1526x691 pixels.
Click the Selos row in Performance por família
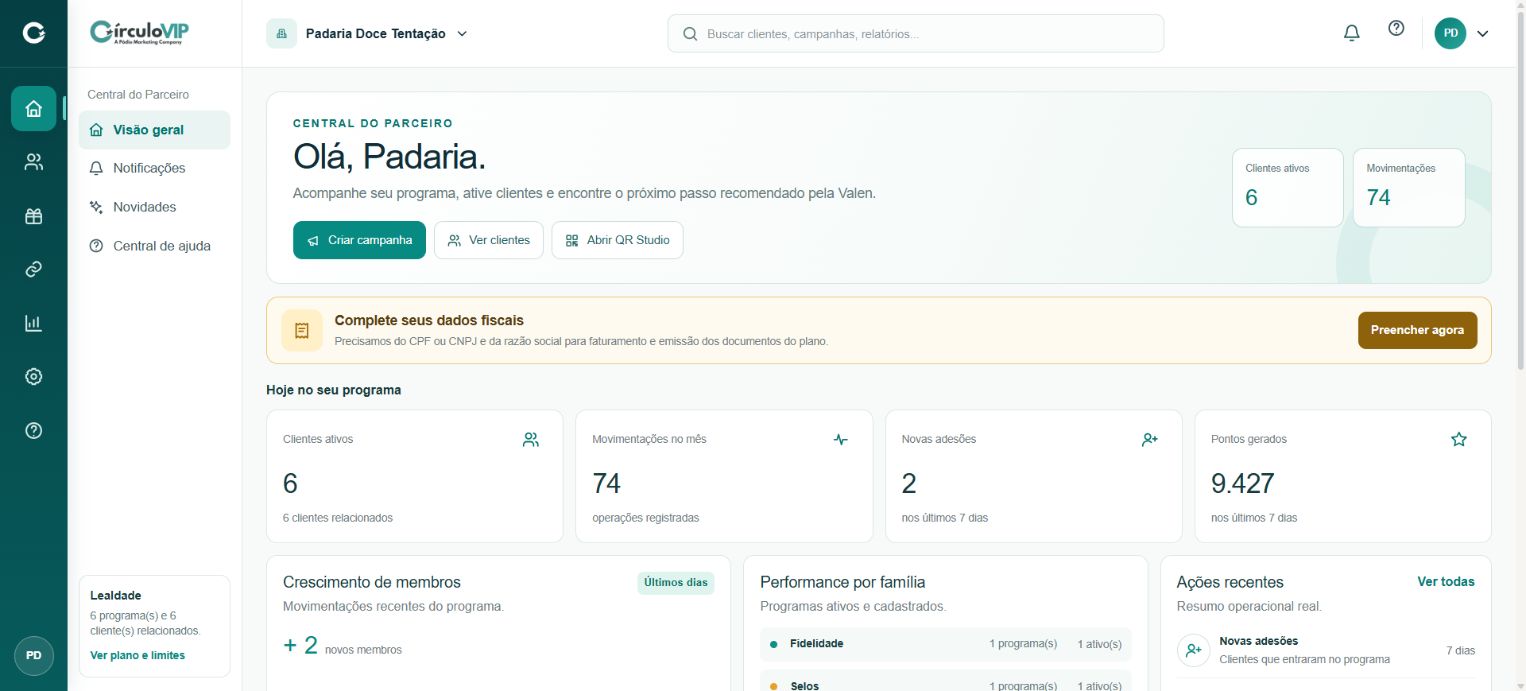(946, 683)
